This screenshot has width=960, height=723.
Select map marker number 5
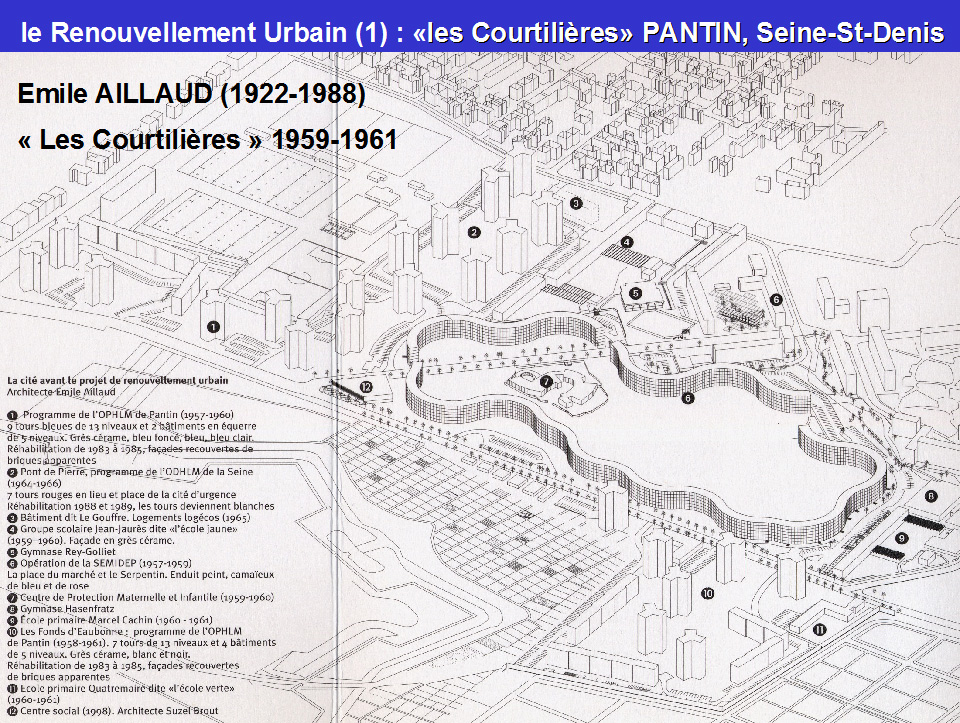click(x=635, y=293)
